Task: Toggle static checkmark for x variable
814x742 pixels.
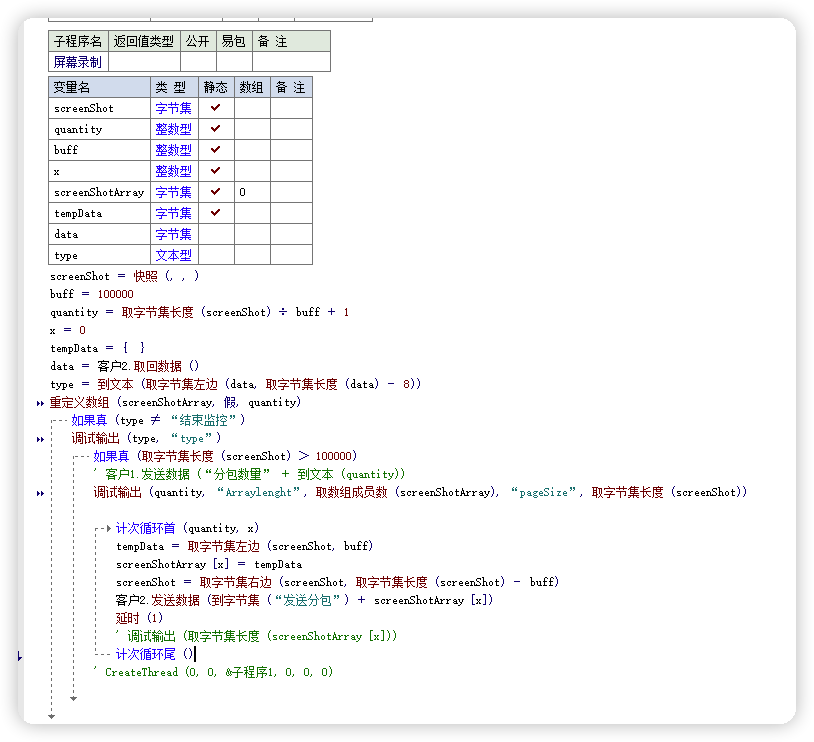Action: click(x=215, y=171)
